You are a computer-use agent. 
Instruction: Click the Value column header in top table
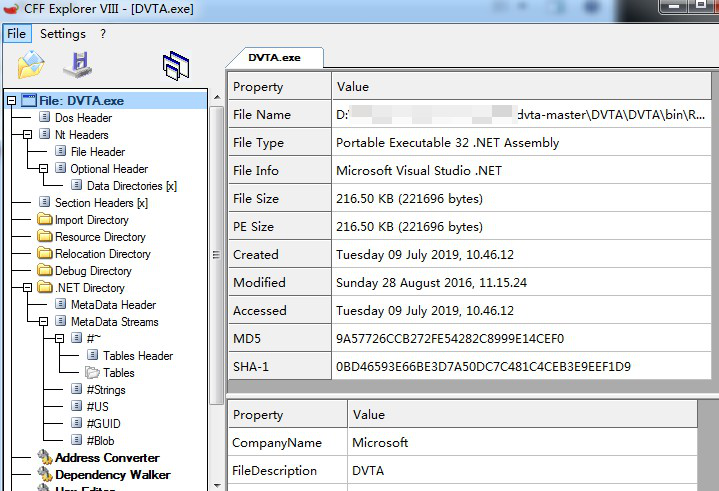pos(521,87)
